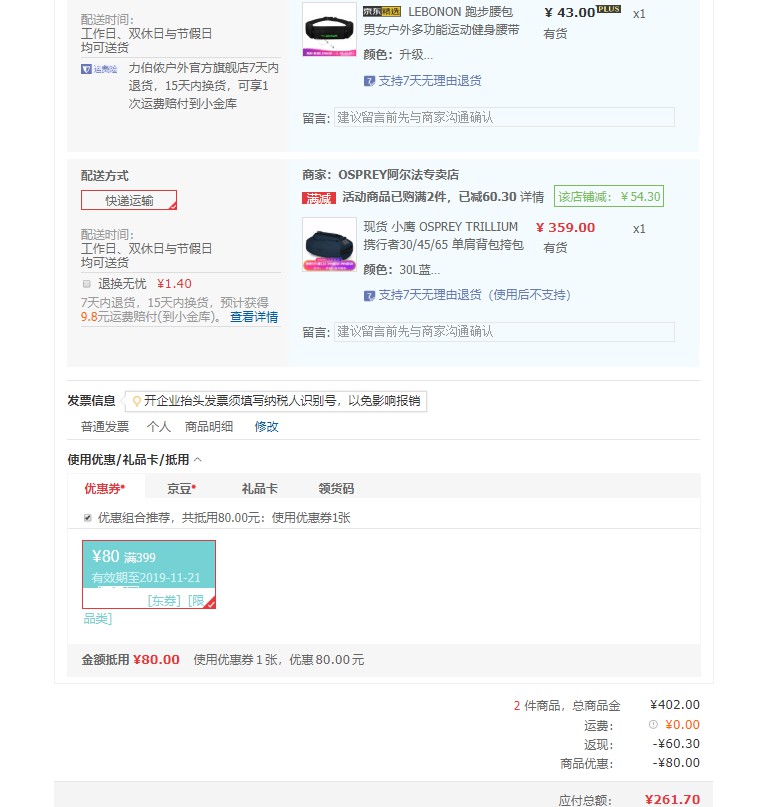Click the 颜色: 30L蓝 attribute text
Screen dimensions: 760x807
(401, 270)
